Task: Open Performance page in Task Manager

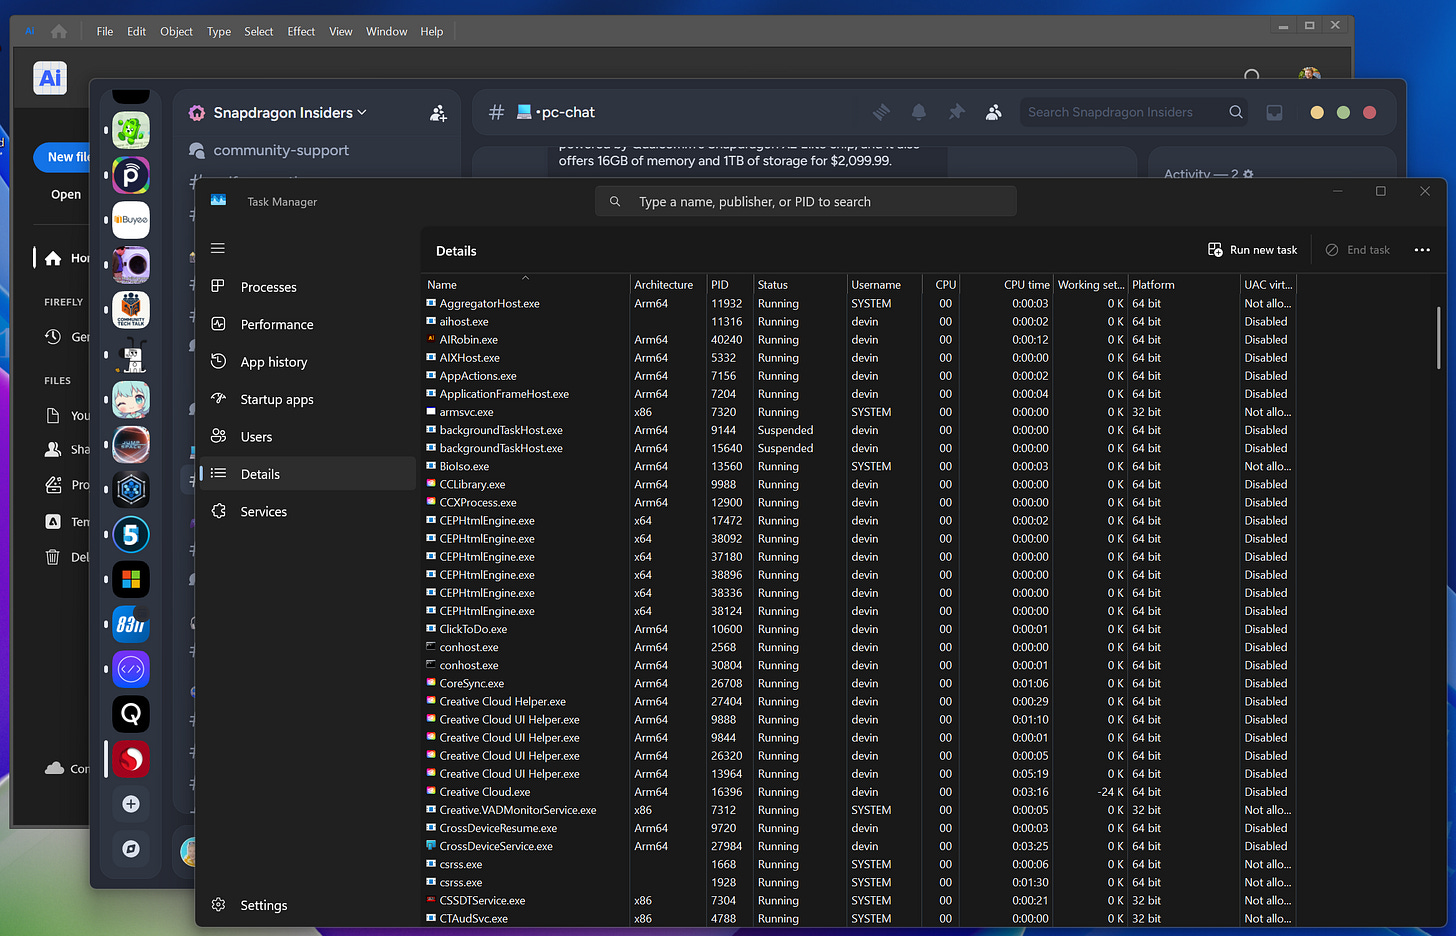Action: pyautogui.click(x=307, y=324)
